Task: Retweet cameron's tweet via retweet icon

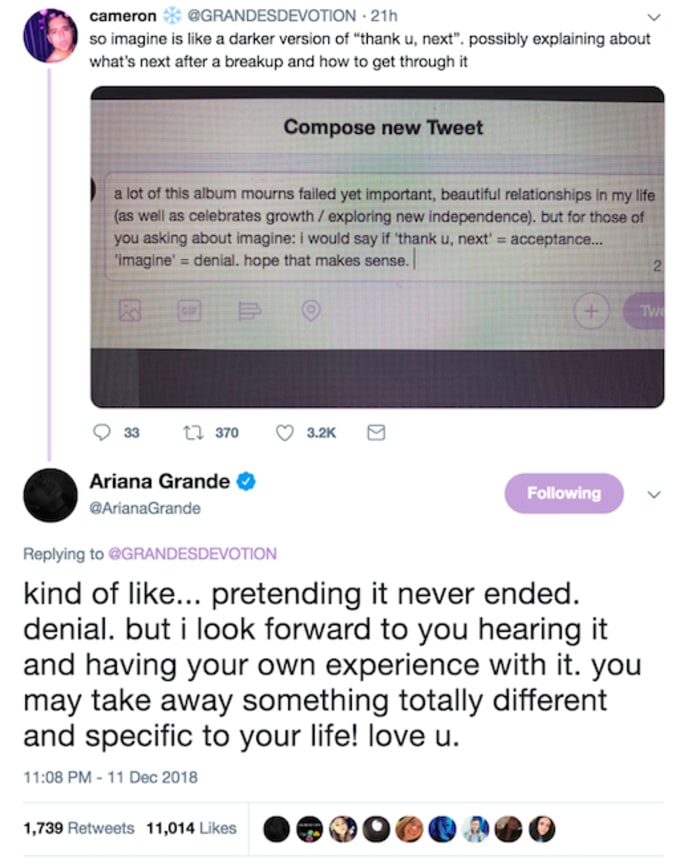Action: click(198, 432)
